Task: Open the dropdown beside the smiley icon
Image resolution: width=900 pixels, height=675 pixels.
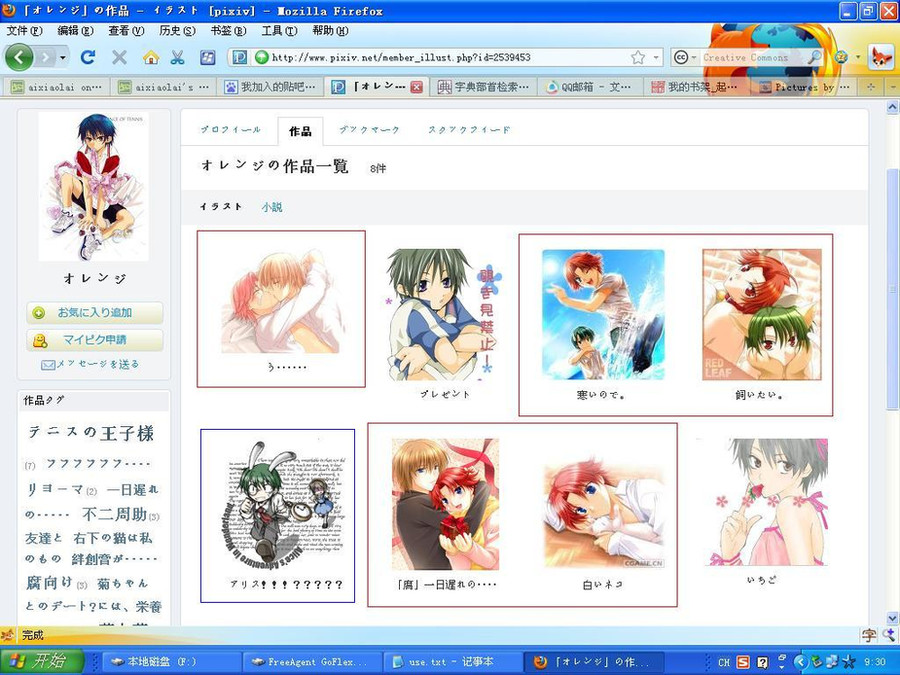Action: pyautogui.click(x=858, y=57)
